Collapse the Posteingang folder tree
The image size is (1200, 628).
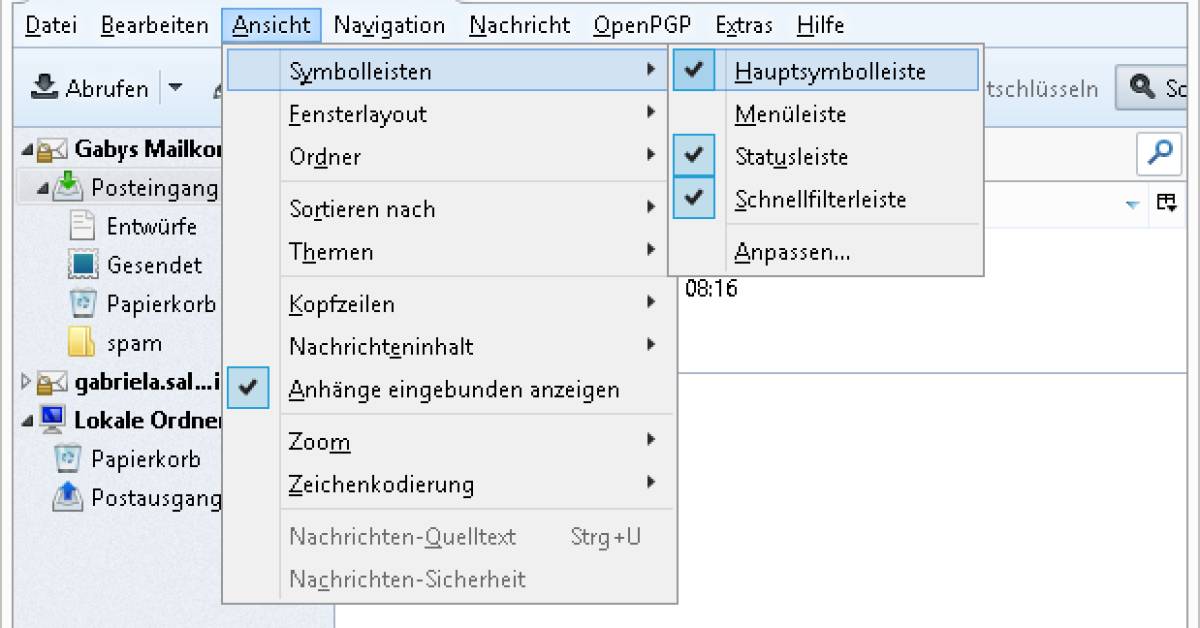click(43, 188)
